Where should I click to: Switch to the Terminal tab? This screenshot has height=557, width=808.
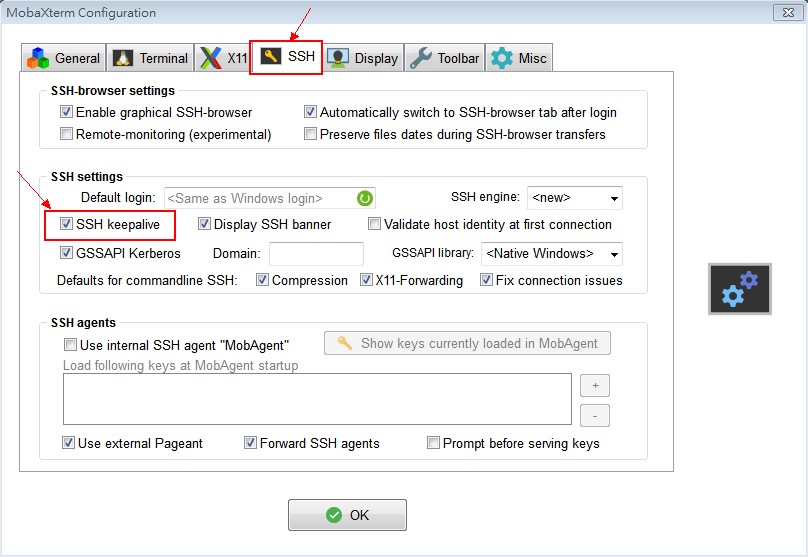(150, 58)
